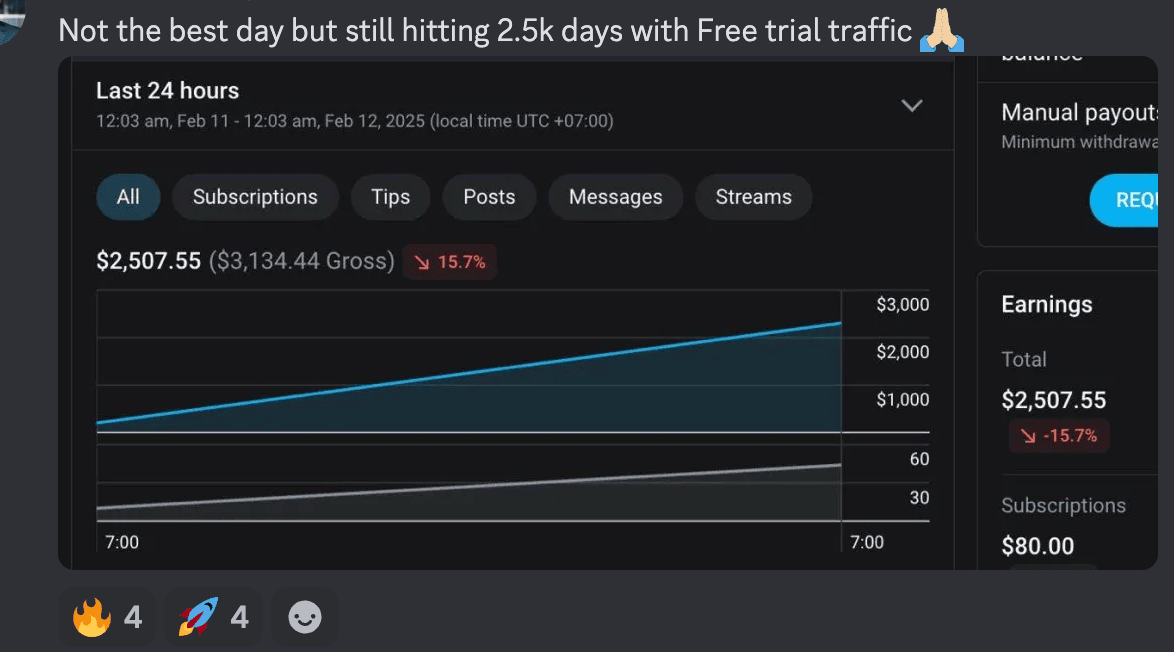Select the All earnings filter
The width and height of the screenshot is (1174, 652).
[128, 197]
